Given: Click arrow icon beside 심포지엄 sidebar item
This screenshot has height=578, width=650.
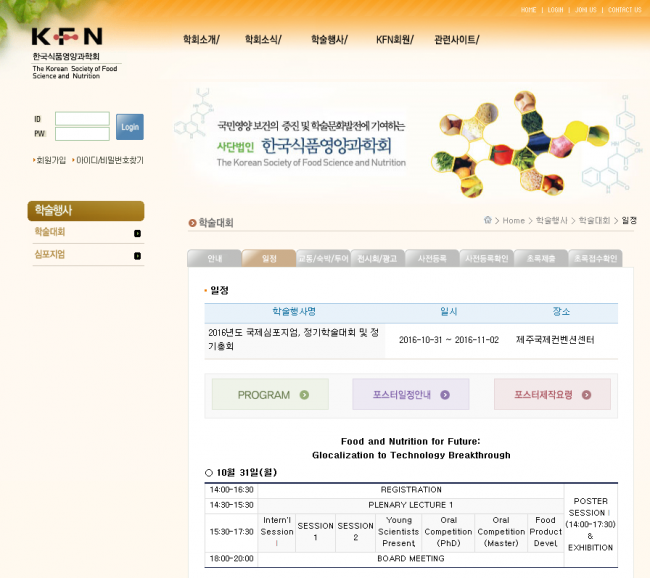Looking at the screenshot, I should coord(137,255).
